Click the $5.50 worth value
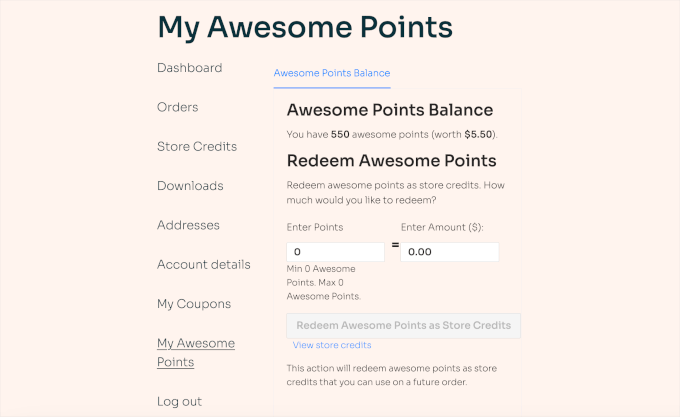The width and height of the screenshot is (680, 417). 479,134
